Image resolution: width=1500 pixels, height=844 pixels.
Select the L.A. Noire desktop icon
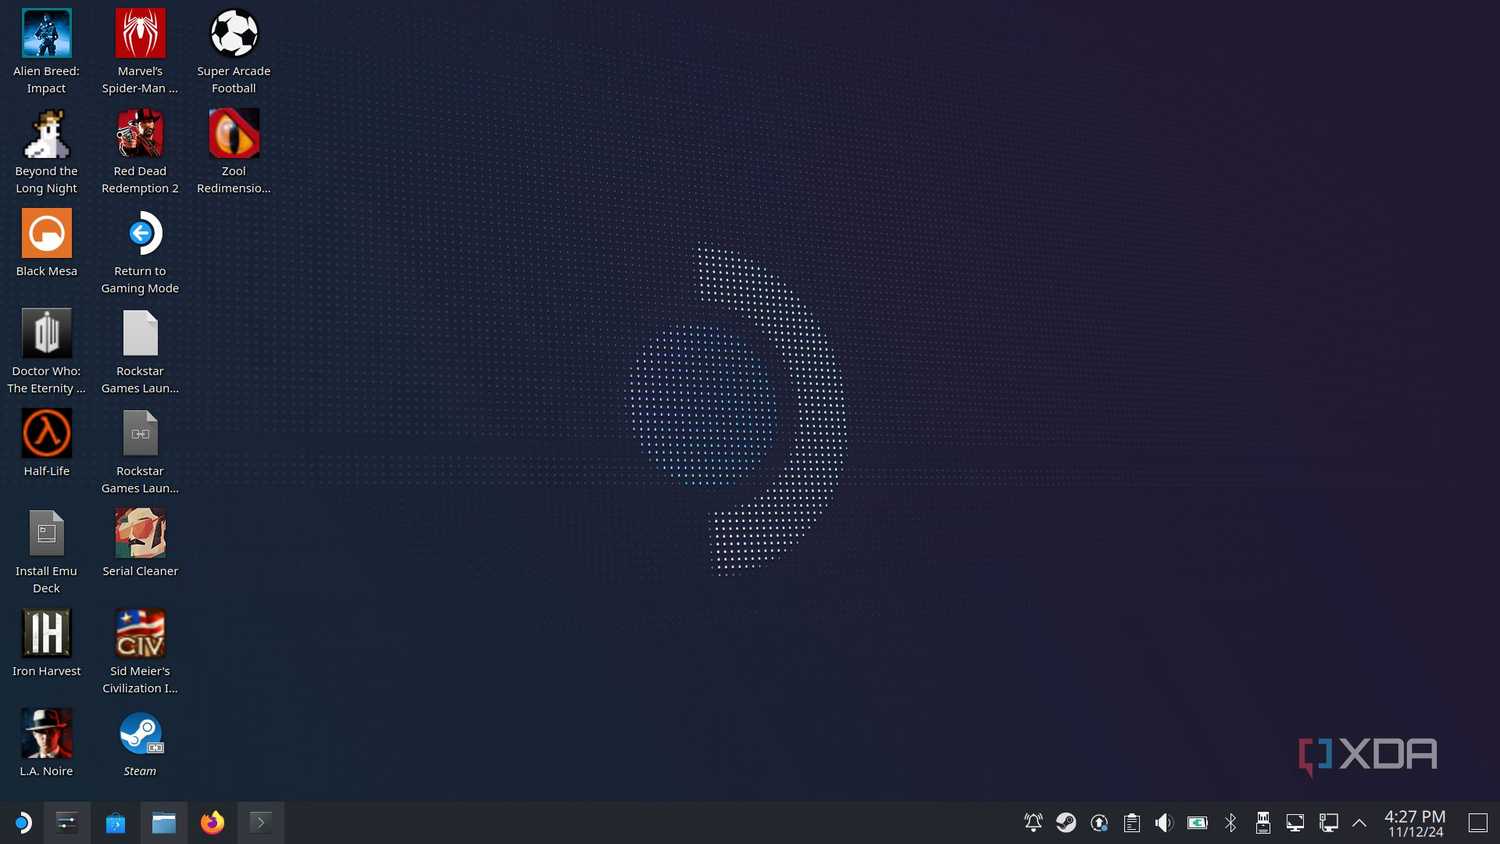pyautogui.click(x=46, y=744)
